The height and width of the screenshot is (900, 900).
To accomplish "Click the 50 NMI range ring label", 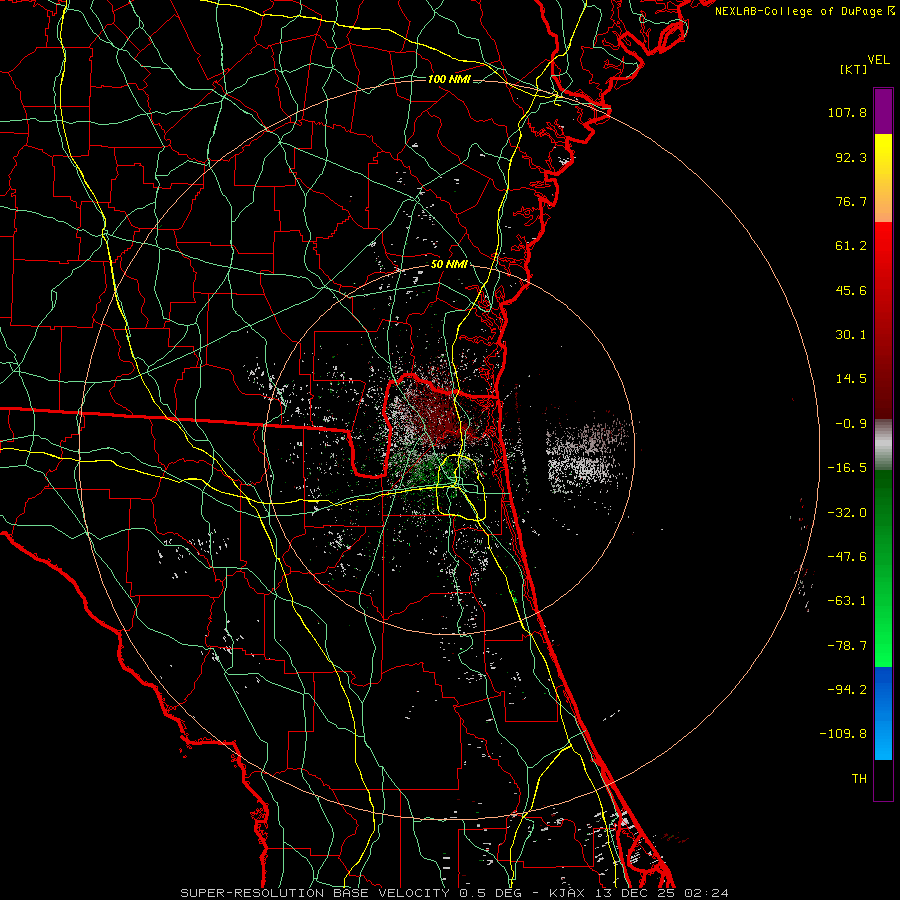I will pyautogui.click(x=449, y=265).
